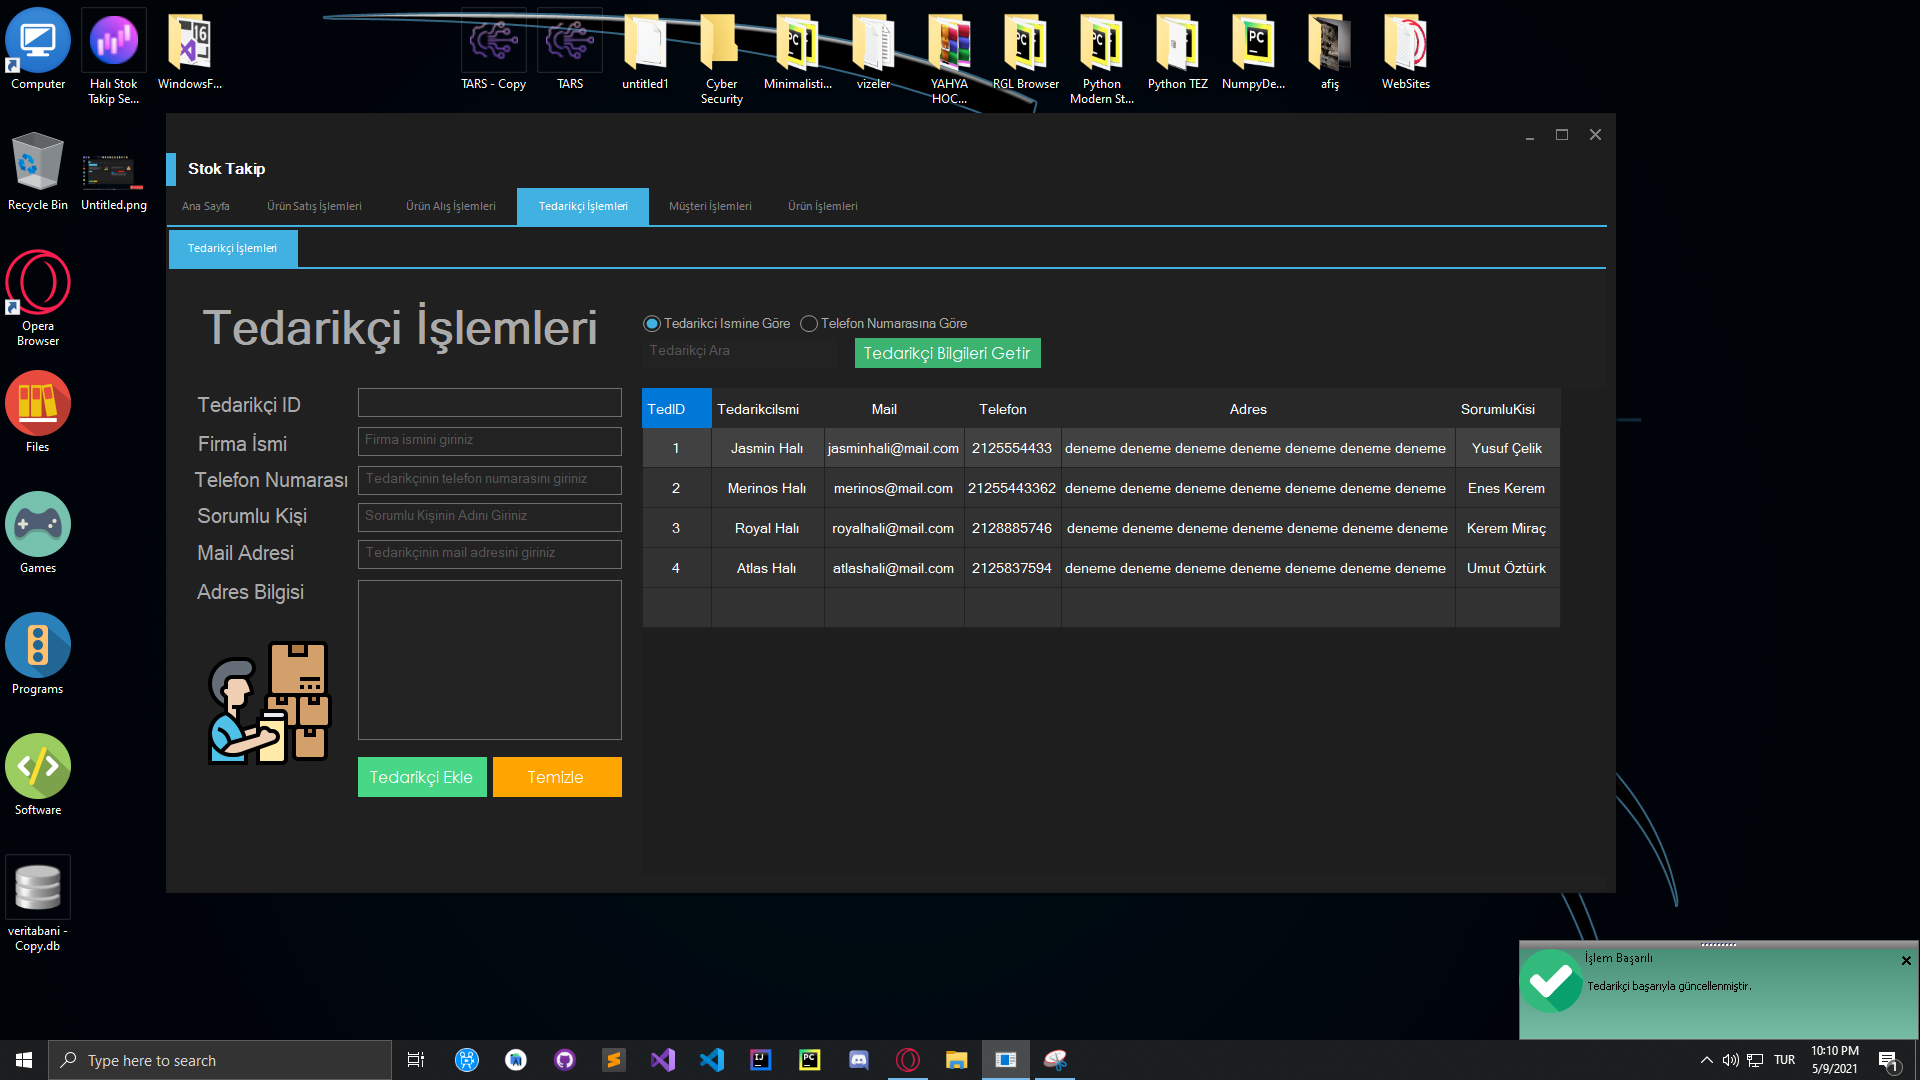Open Discord from the taskbar
1920x1080 pixels.
(858, 1060)
